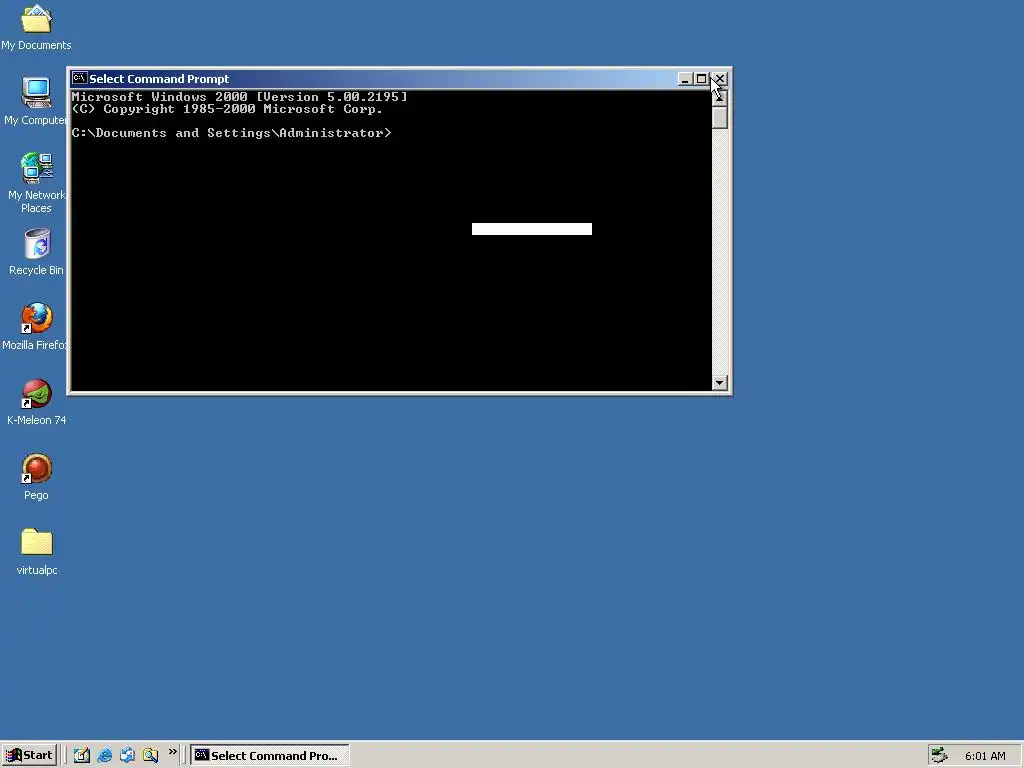Screen dimensions: 1024x768
Task: Click the 6:01 AM taskbar clock
Action: (985, 756)
